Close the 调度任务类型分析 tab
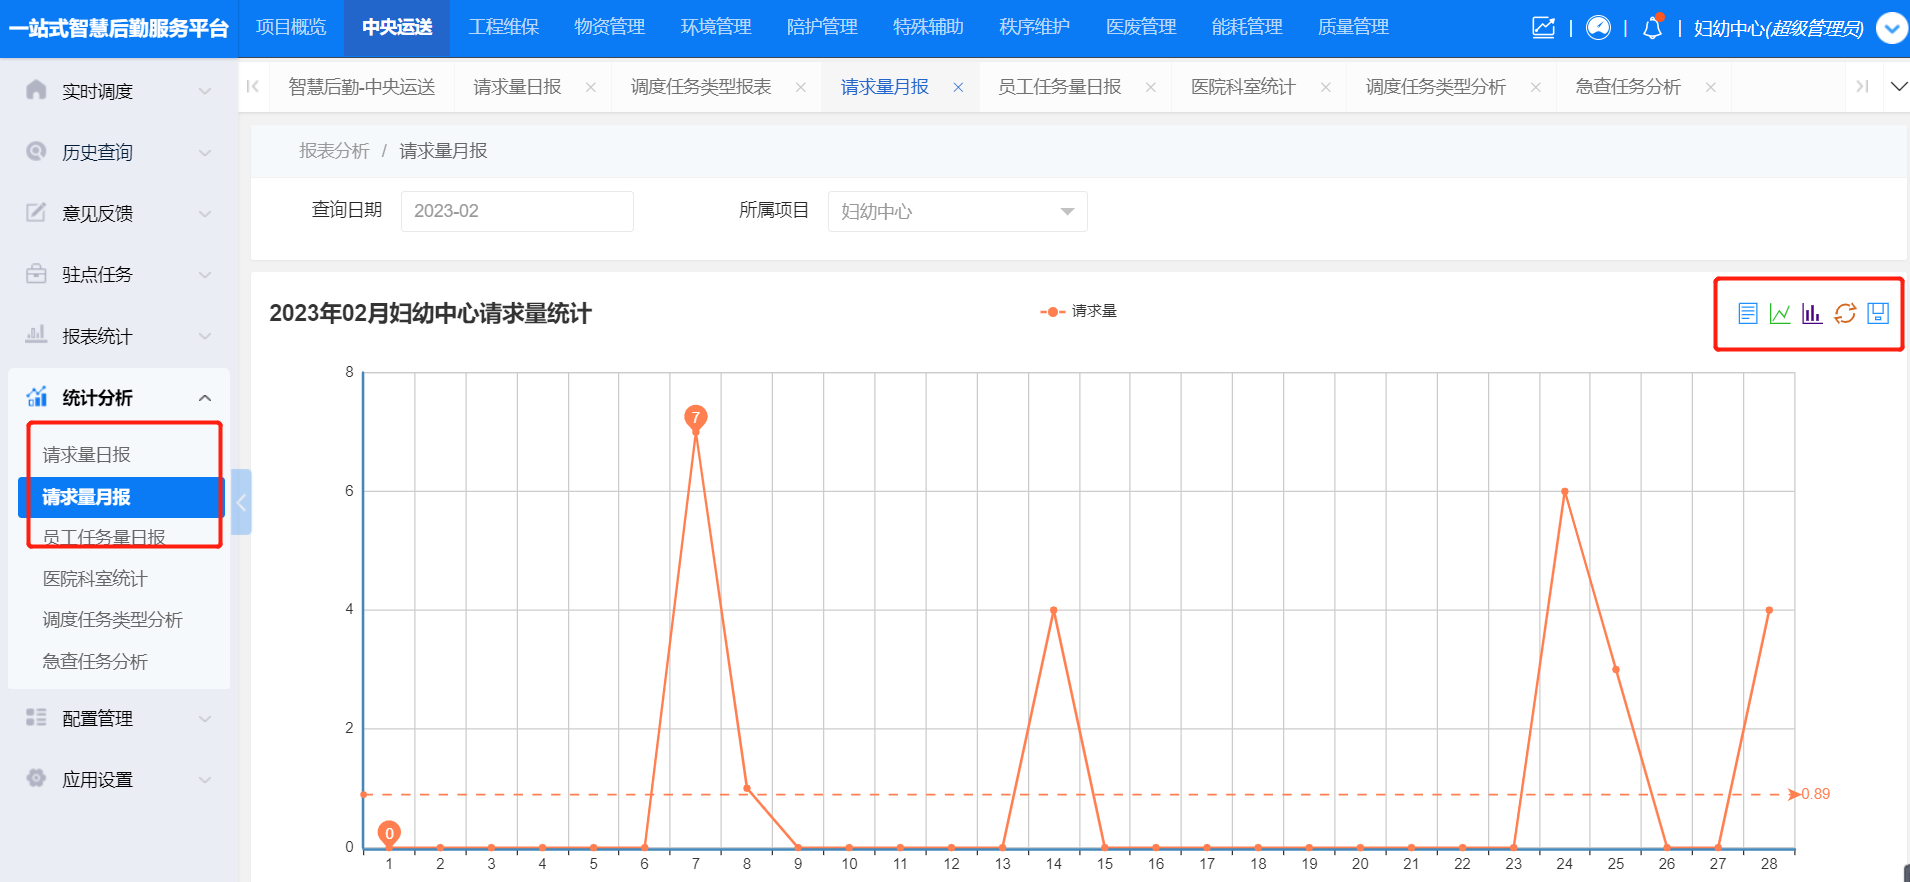 (1535, 88)
